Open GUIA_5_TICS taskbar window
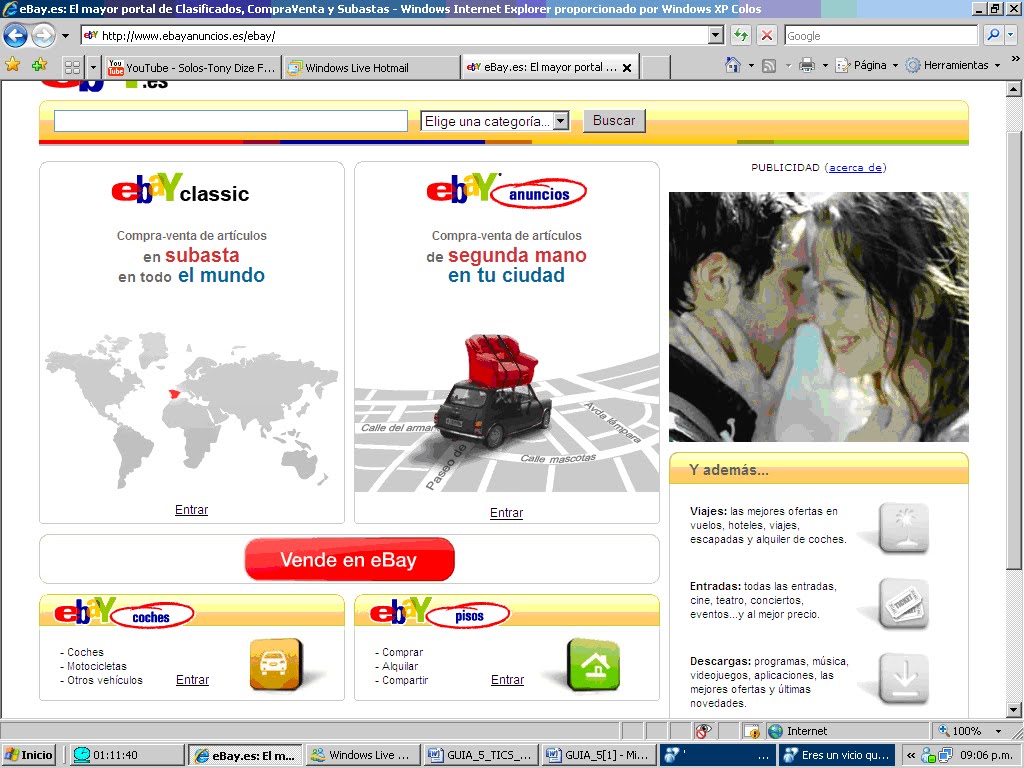 (482, 755)
